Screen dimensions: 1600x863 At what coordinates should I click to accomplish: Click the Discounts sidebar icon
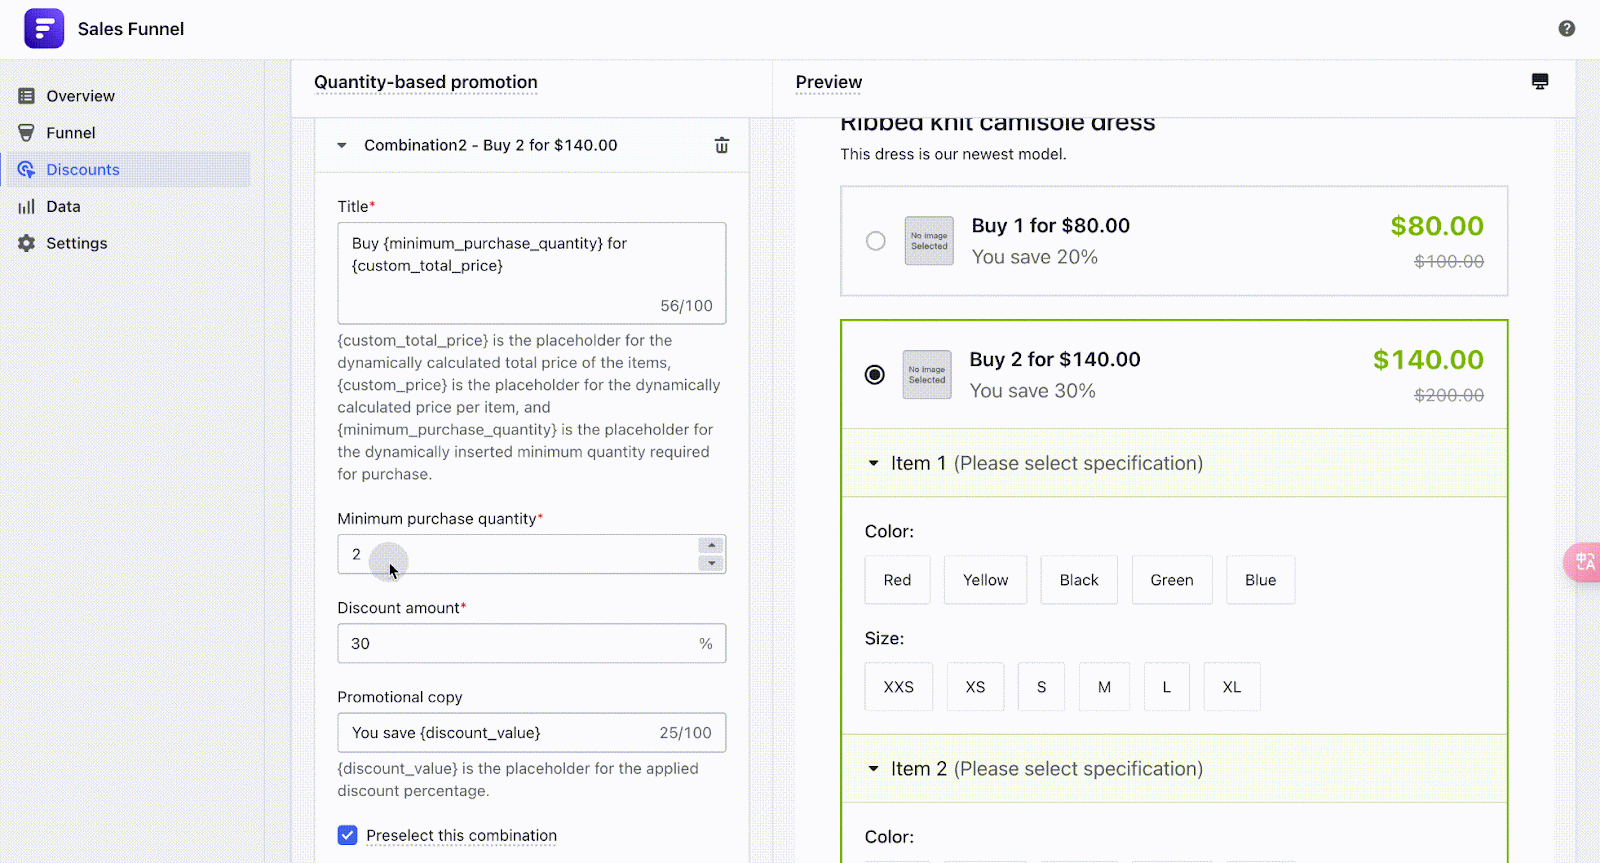(x=27, y=170)
